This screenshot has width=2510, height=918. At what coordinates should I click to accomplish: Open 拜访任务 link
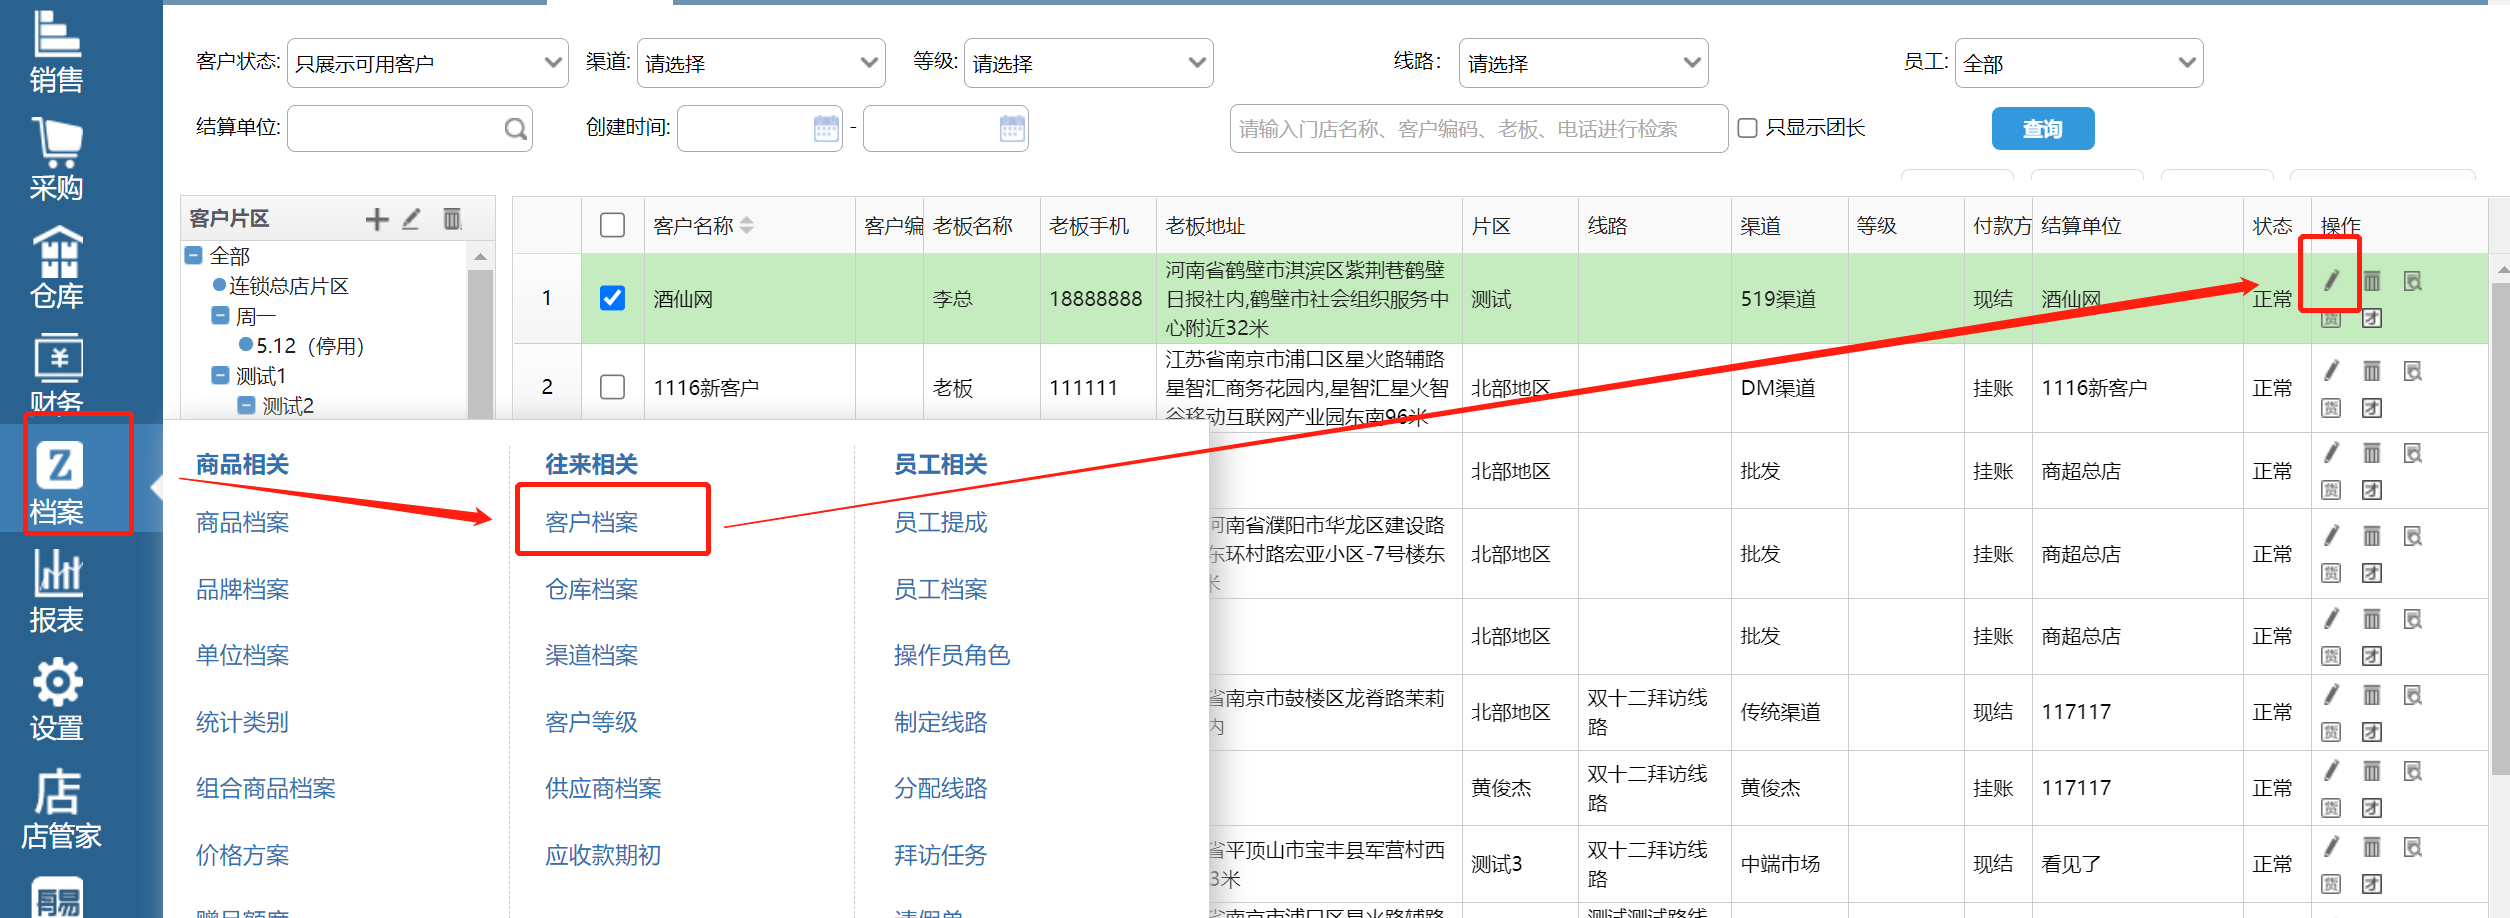point(940,855)
